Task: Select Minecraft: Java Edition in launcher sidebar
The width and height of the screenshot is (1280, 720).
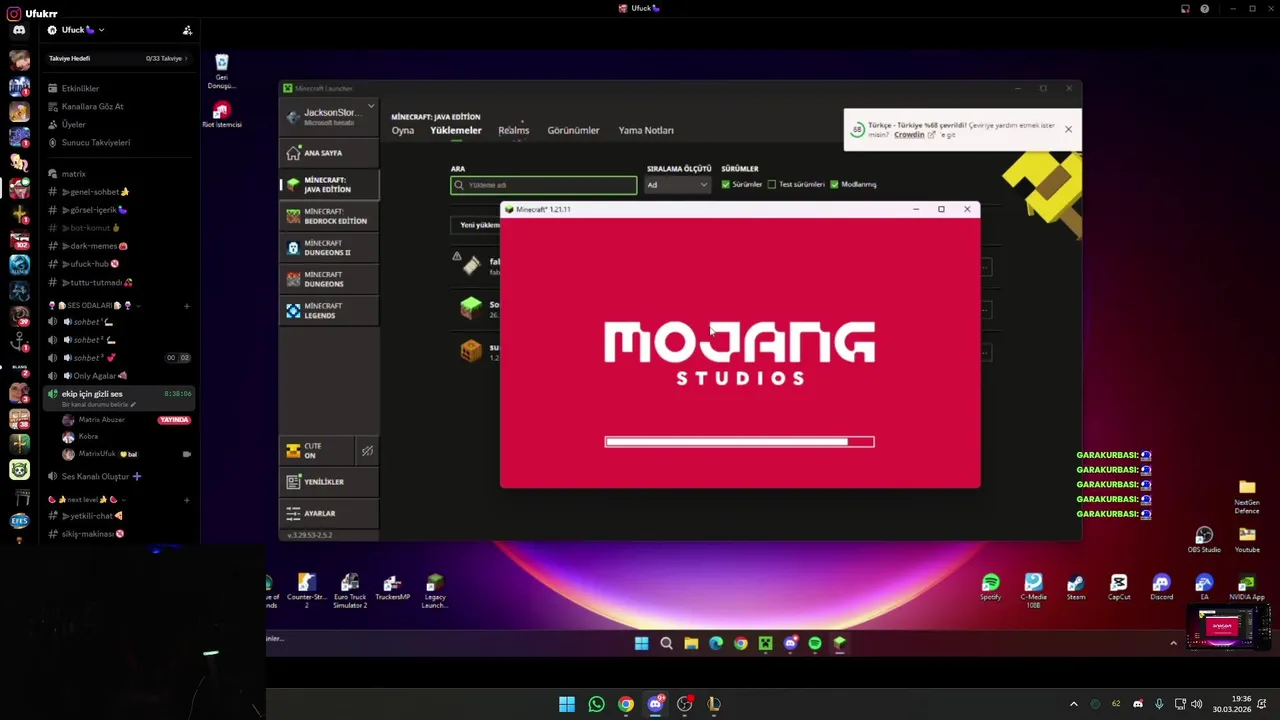Action: 330,185
